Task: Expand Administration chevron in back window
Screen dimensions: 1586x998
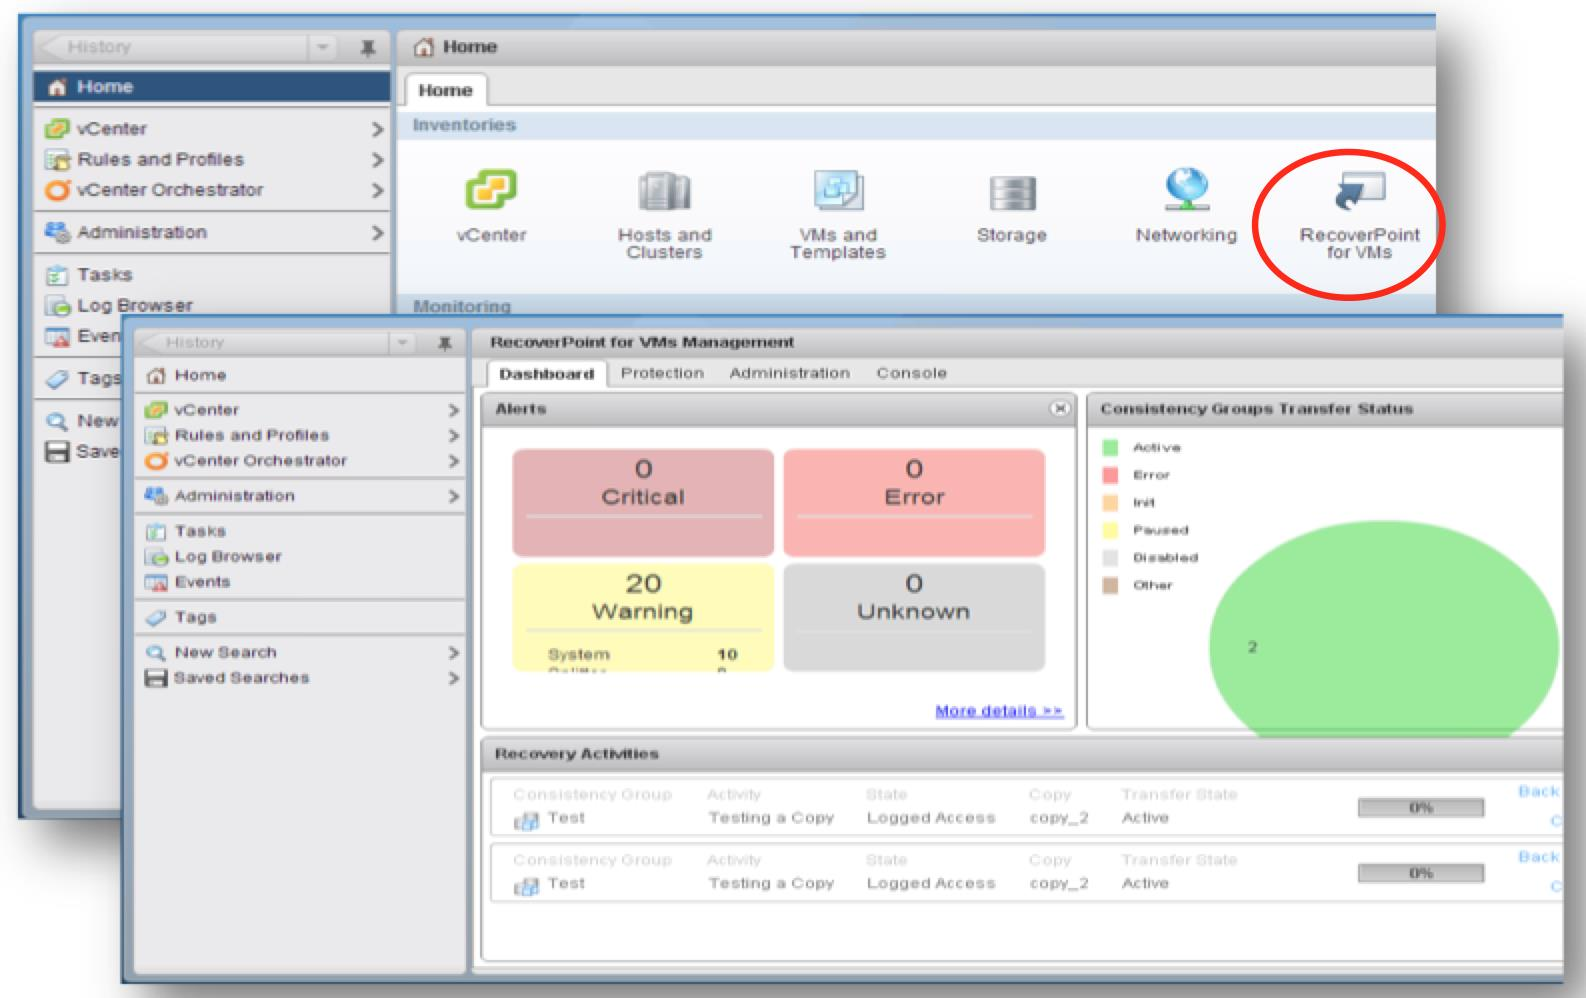Action: [377, 233]
